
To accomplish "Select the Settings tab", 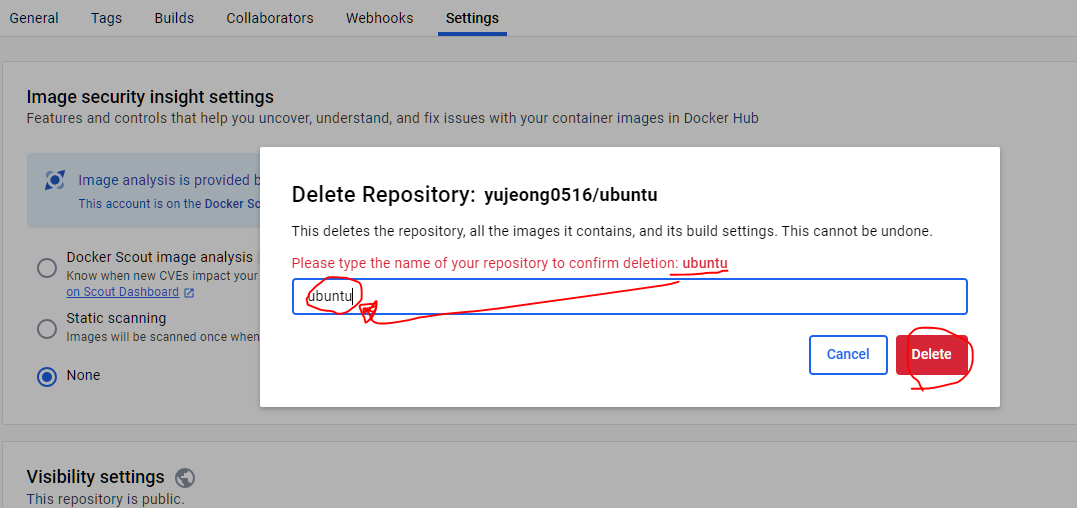I will coord(472,18).
